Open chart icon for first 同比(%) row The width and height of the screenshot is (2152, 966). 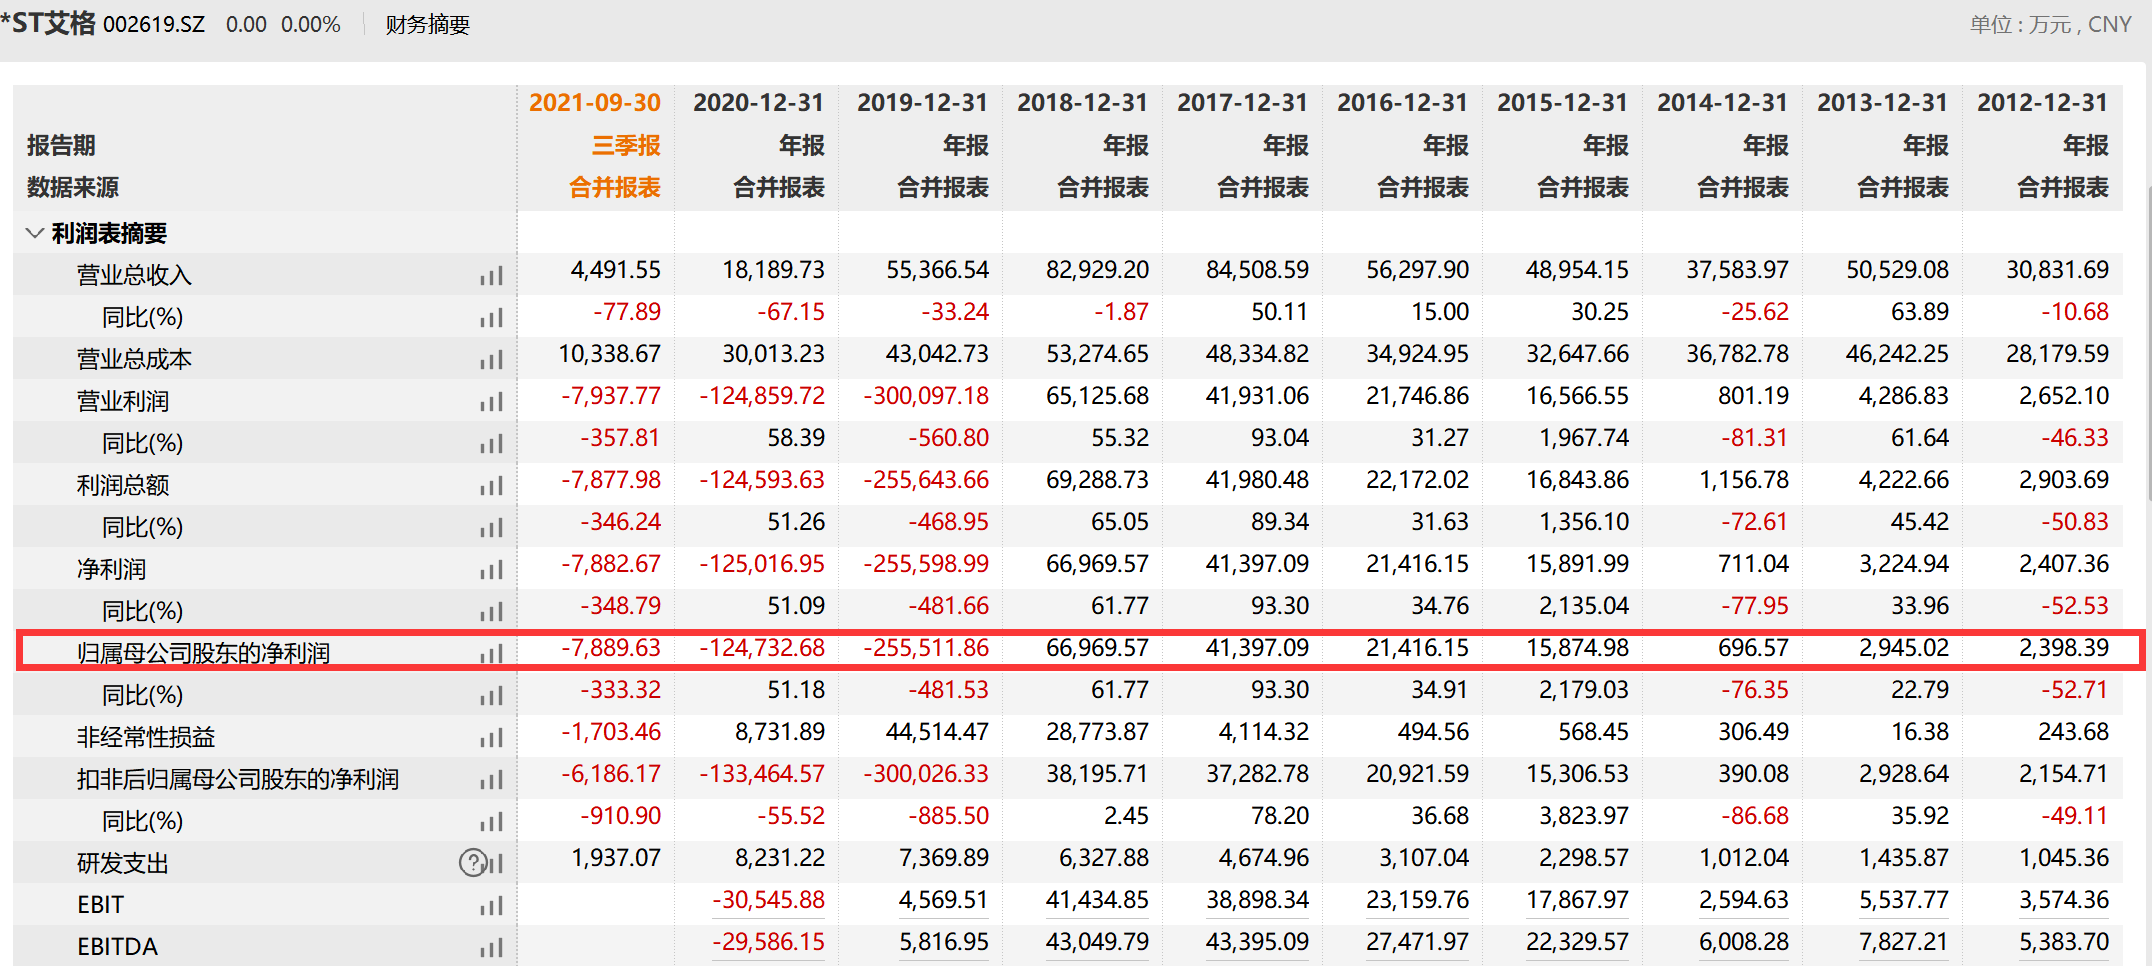click(491, 317)
